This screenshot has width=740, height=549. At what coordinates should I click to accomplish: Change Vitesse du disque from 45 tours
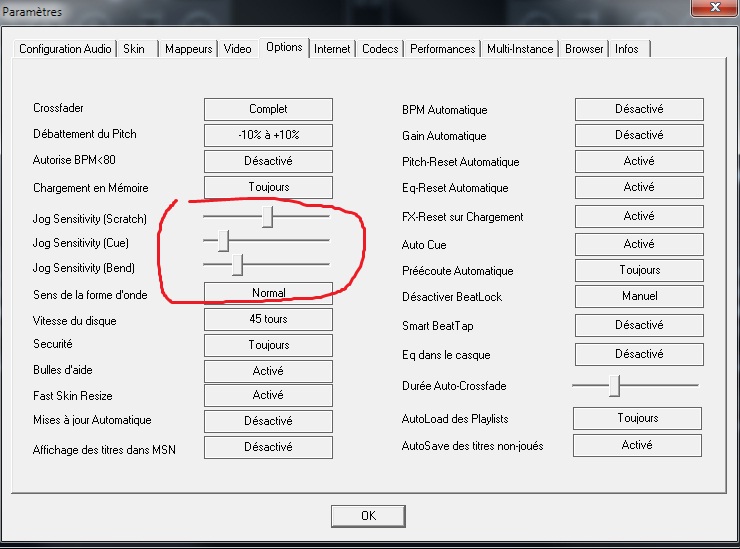tap(268, 320)
